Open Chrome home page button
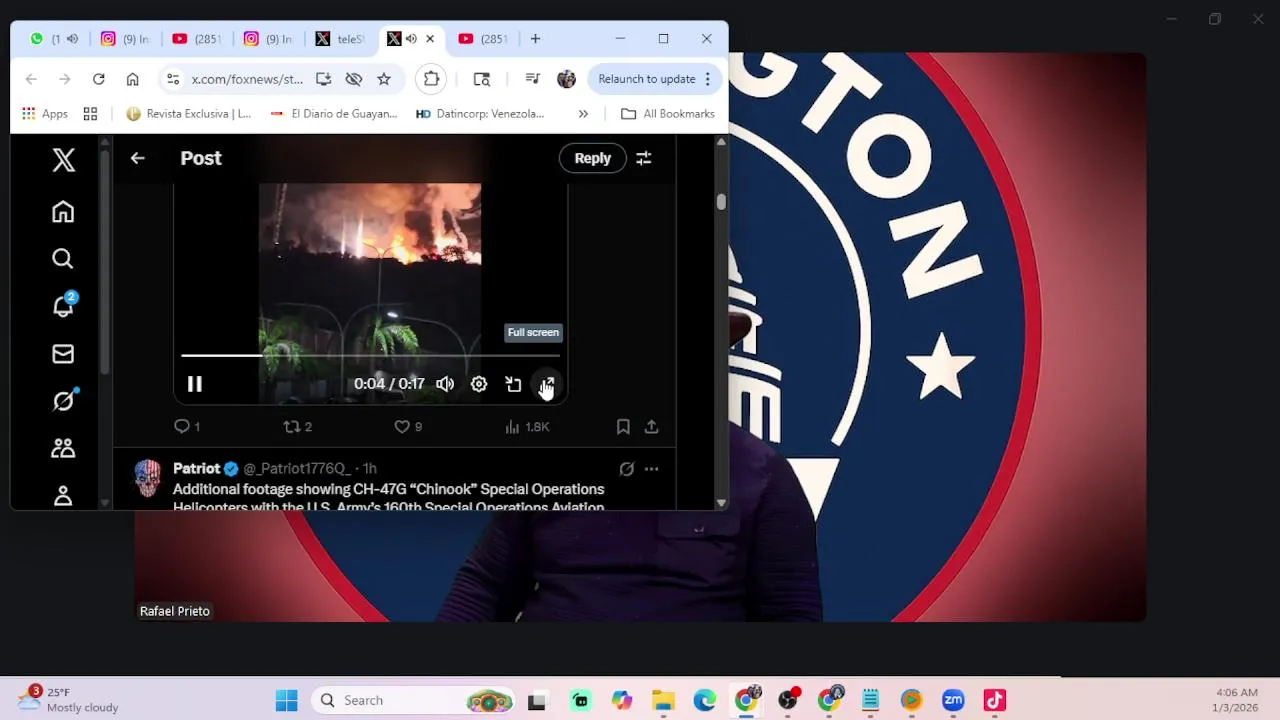 (x=132, y=79)
